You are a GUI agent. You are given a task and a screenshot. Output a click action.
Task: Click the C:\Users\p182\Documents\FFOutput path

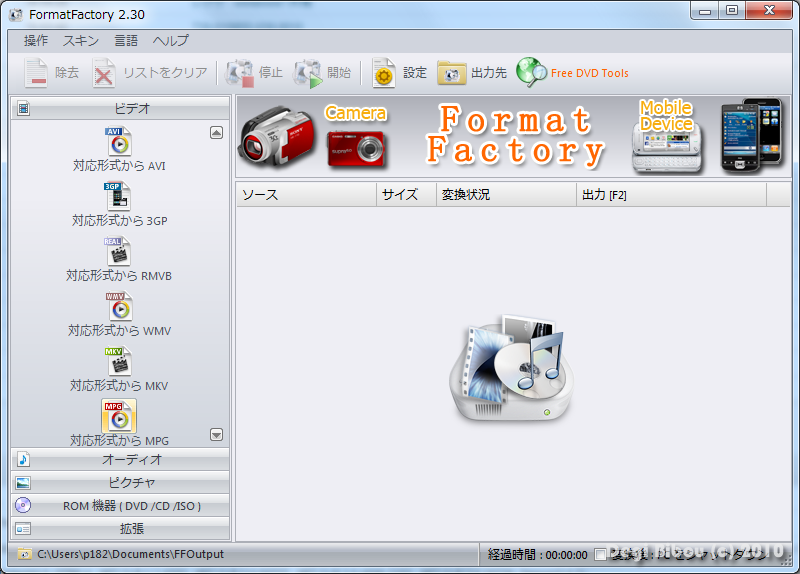(x=131, y=554)
